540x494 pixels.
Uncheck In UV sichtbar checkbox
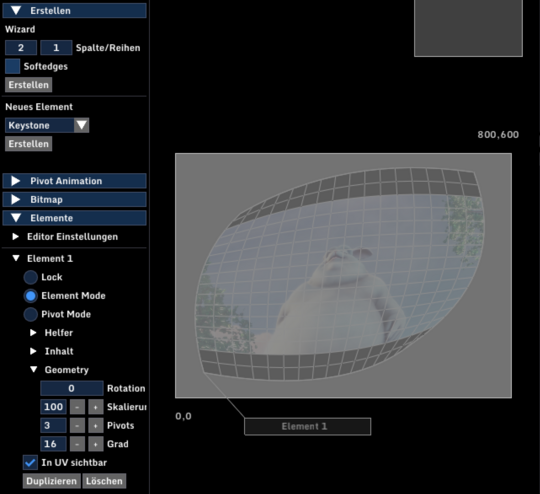pos(30,463)
